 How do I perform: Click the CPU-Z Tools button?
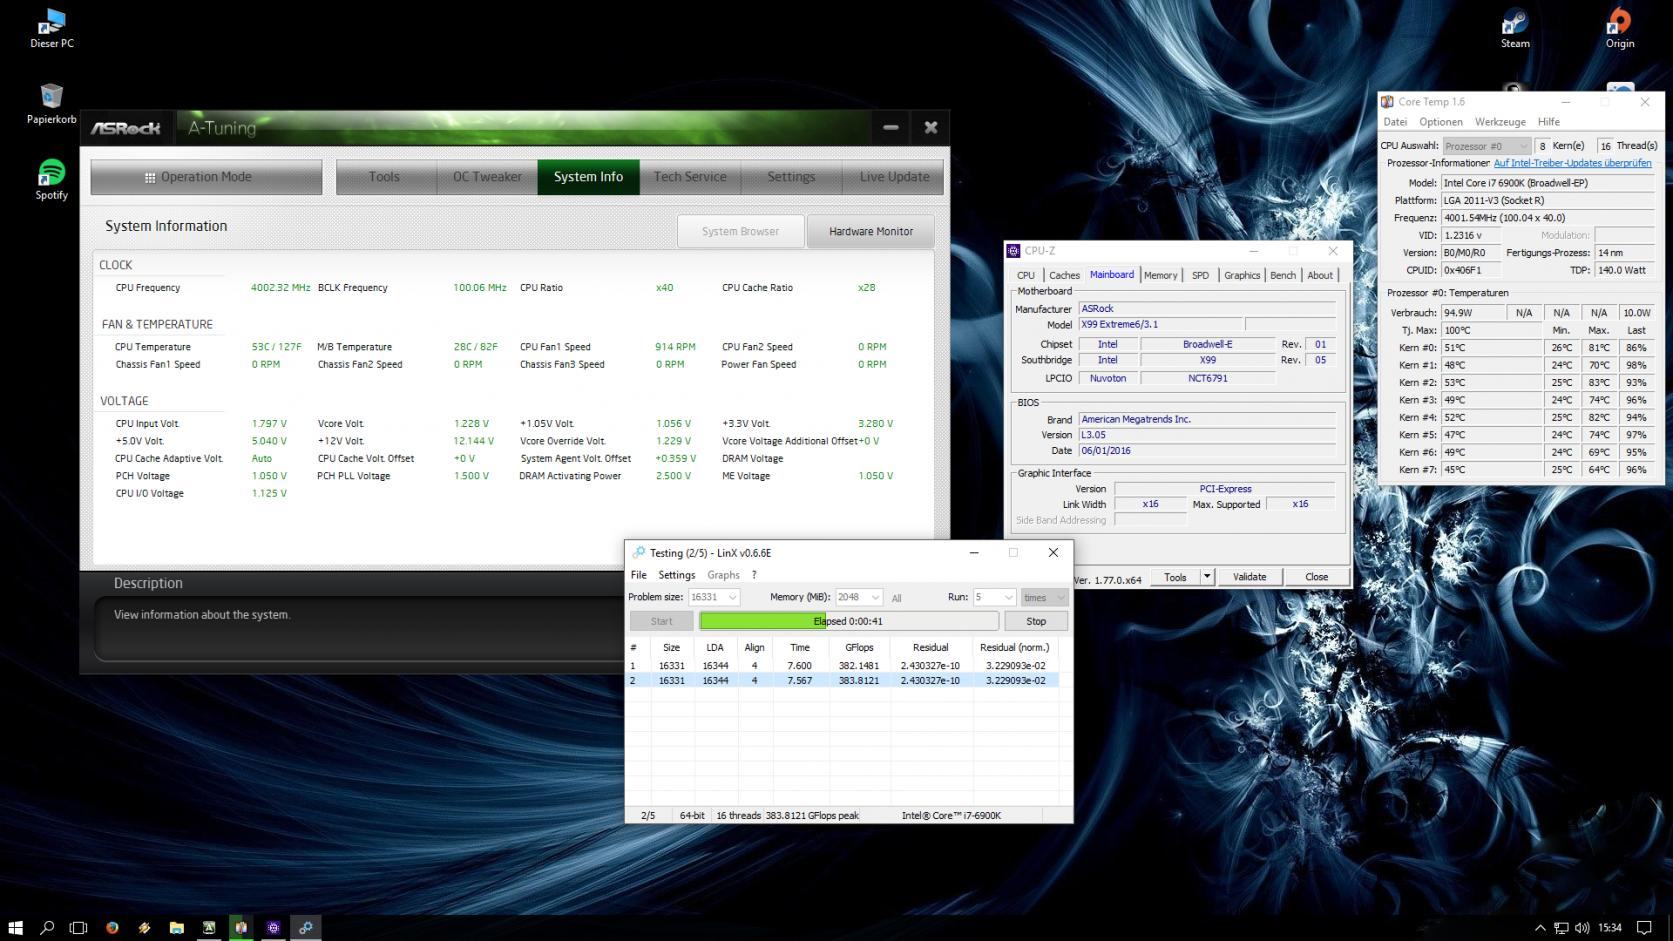1175,577
